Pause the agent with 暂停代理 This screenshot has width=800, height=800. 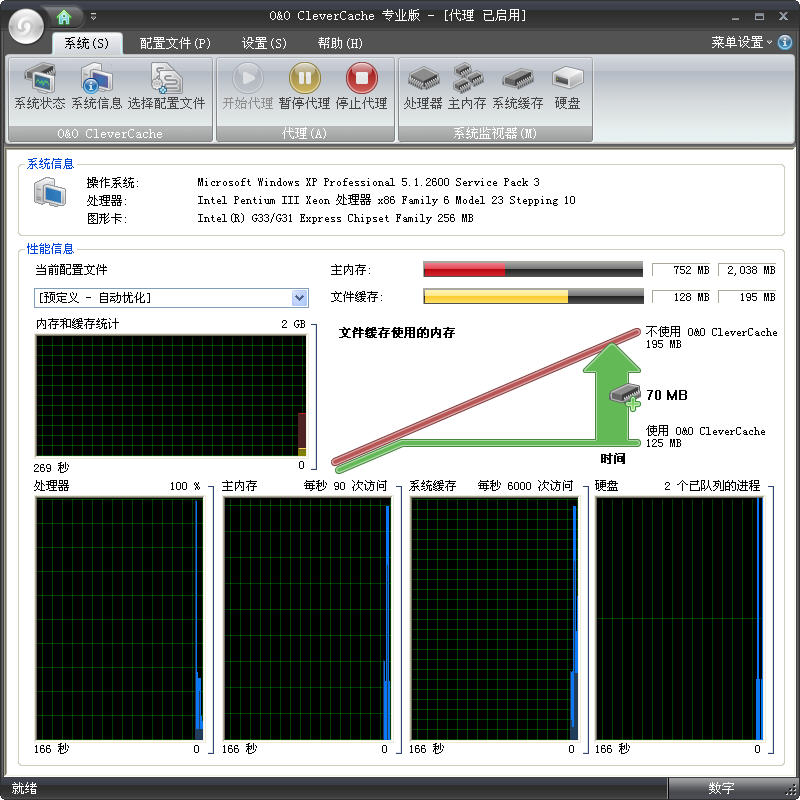305,87
